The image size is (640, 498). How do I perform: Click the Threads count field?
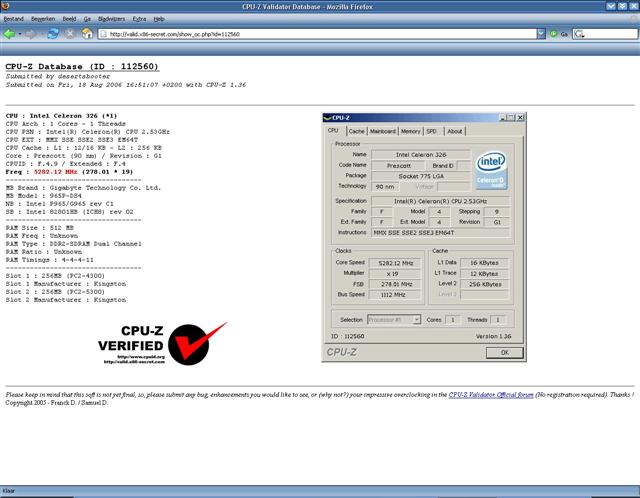coord(498,320)
